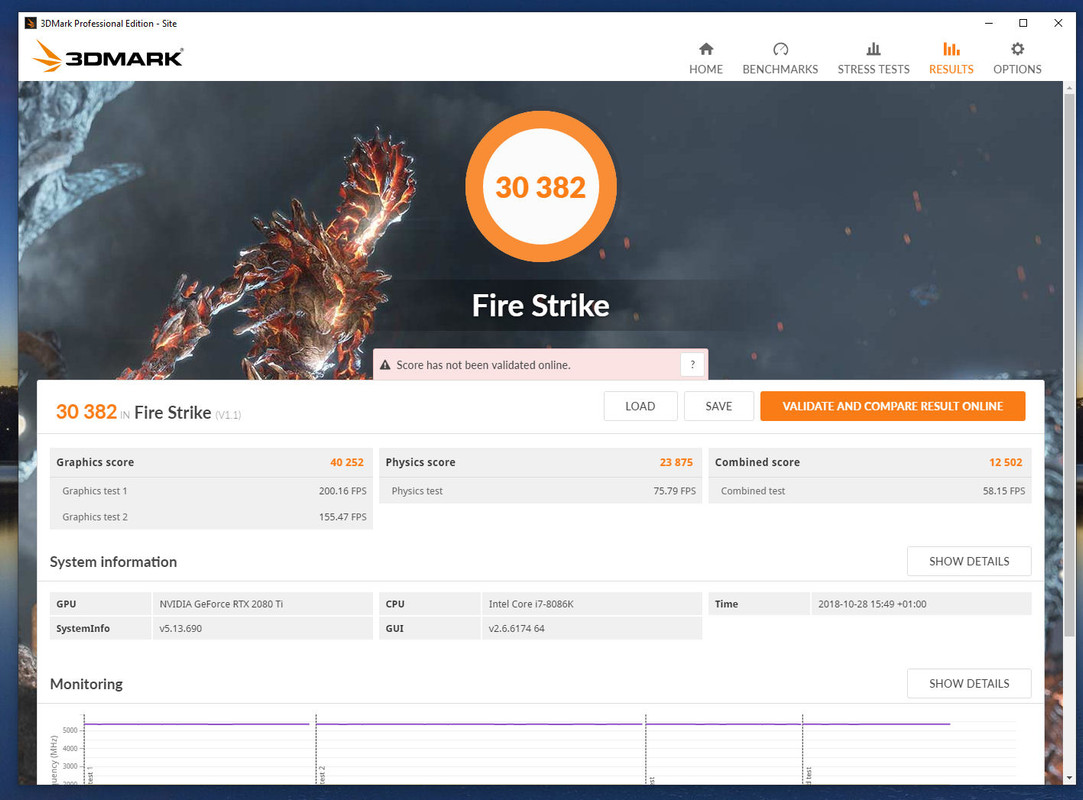Click Validate and Compare Result Online
The width and height of the screenshot is (1083, 800).
[x=892, y=406]
